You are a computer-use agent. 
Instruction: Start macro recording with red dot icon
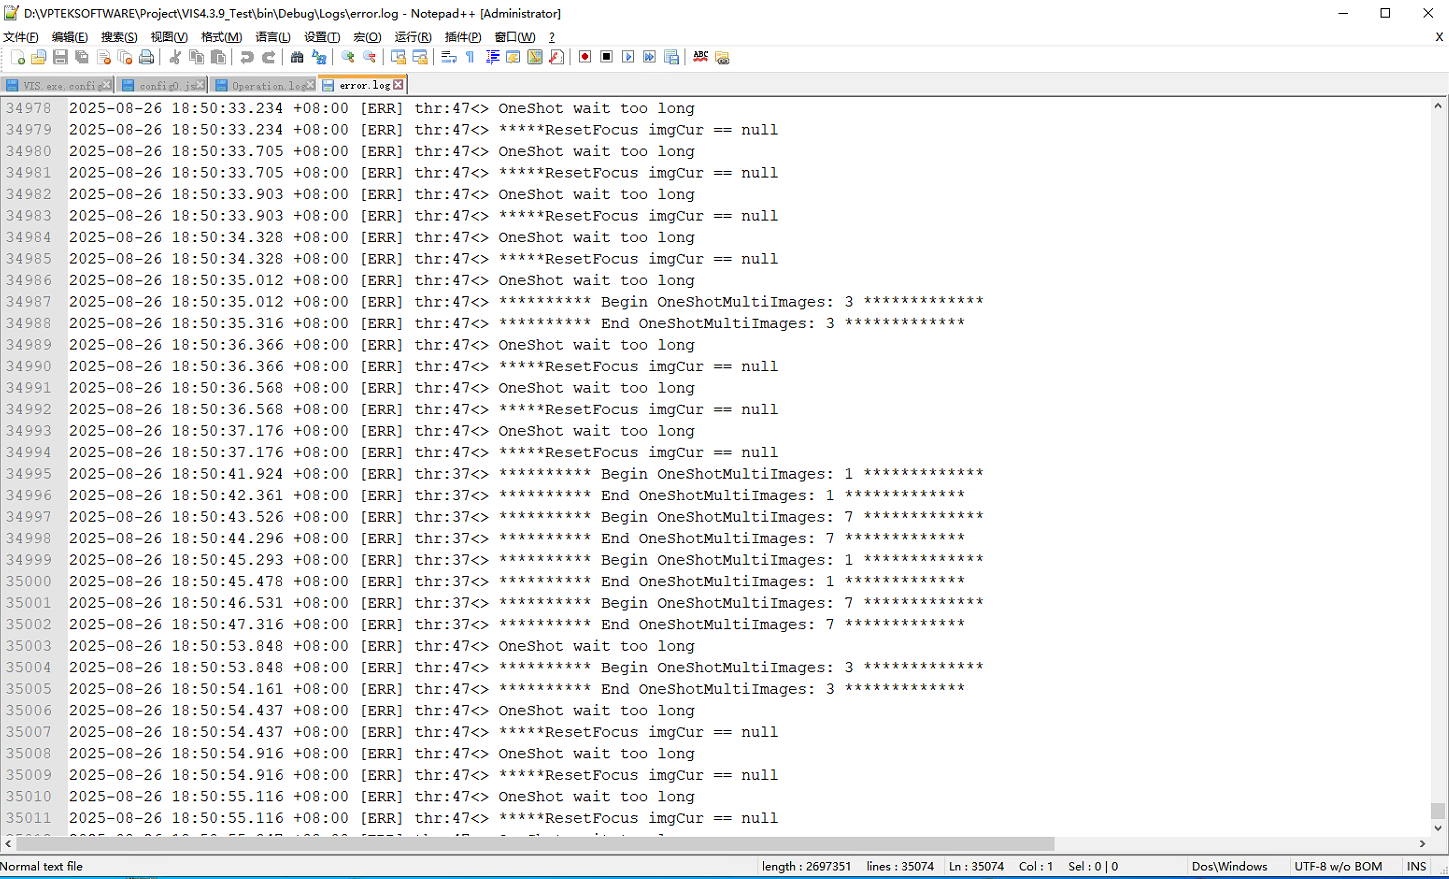[585, 57]
